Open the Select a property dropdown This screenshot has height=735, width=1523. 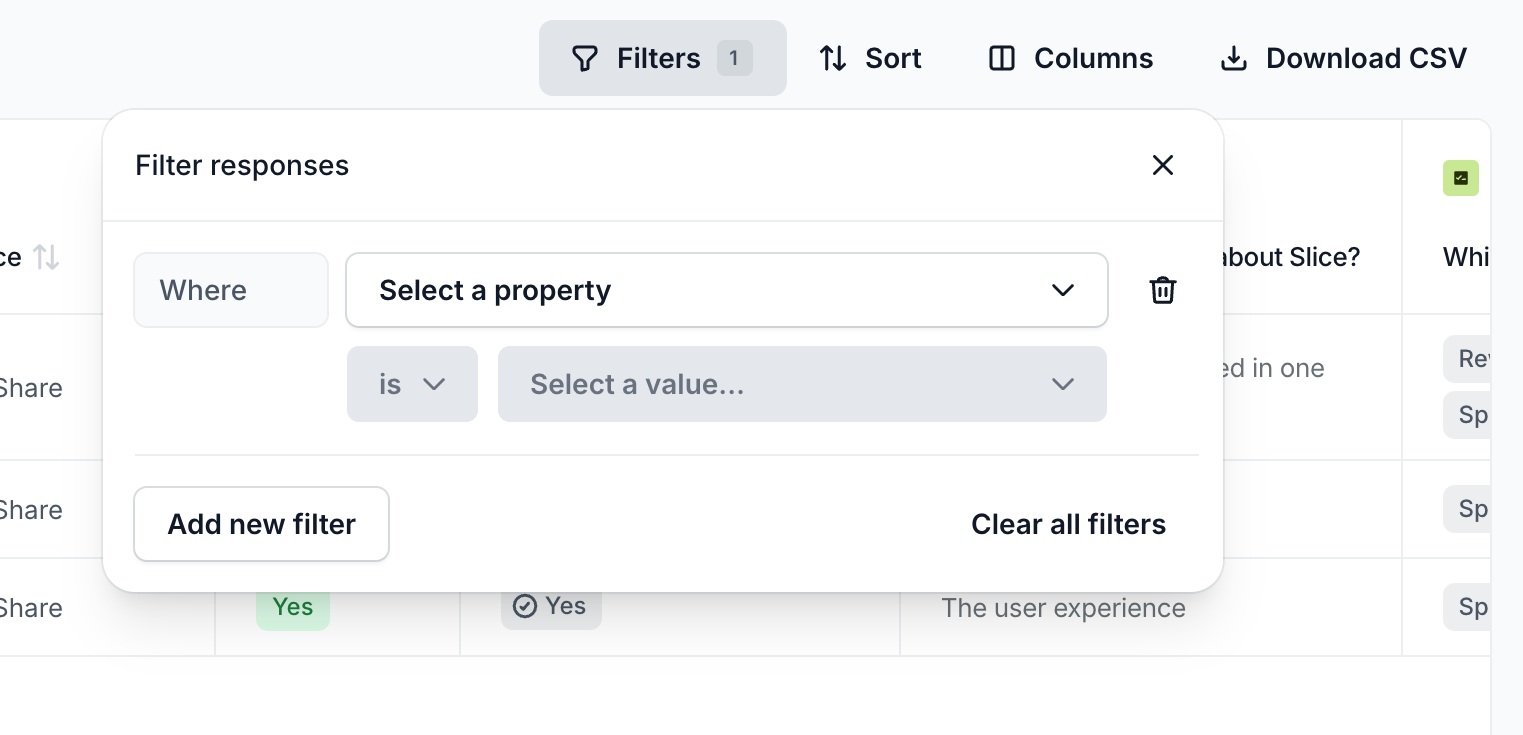pos(727,290)
